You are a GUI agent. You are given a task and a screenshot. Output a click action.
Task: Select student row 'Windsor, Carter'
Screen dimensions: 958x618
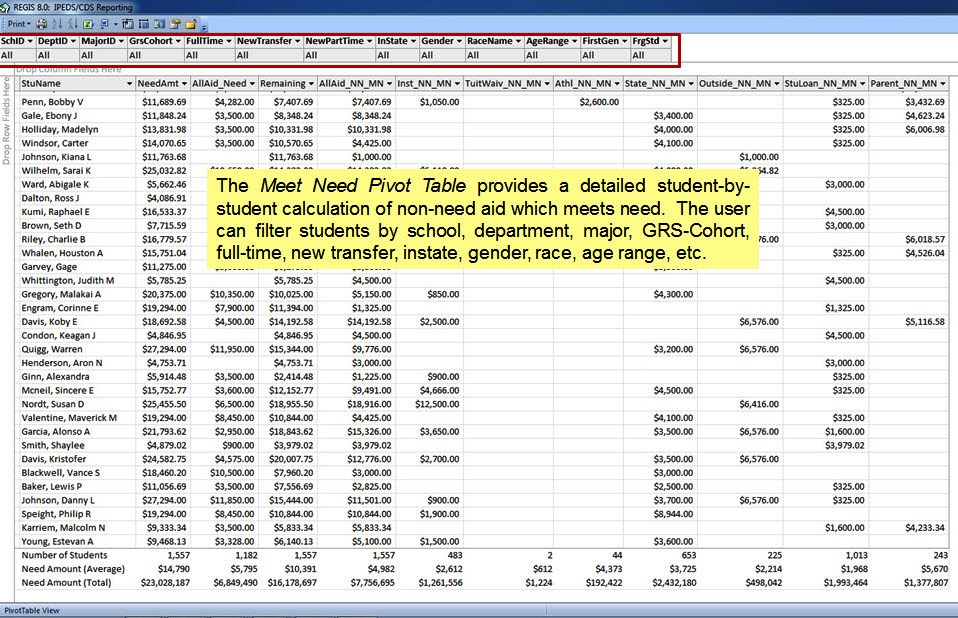coord(54,143)
